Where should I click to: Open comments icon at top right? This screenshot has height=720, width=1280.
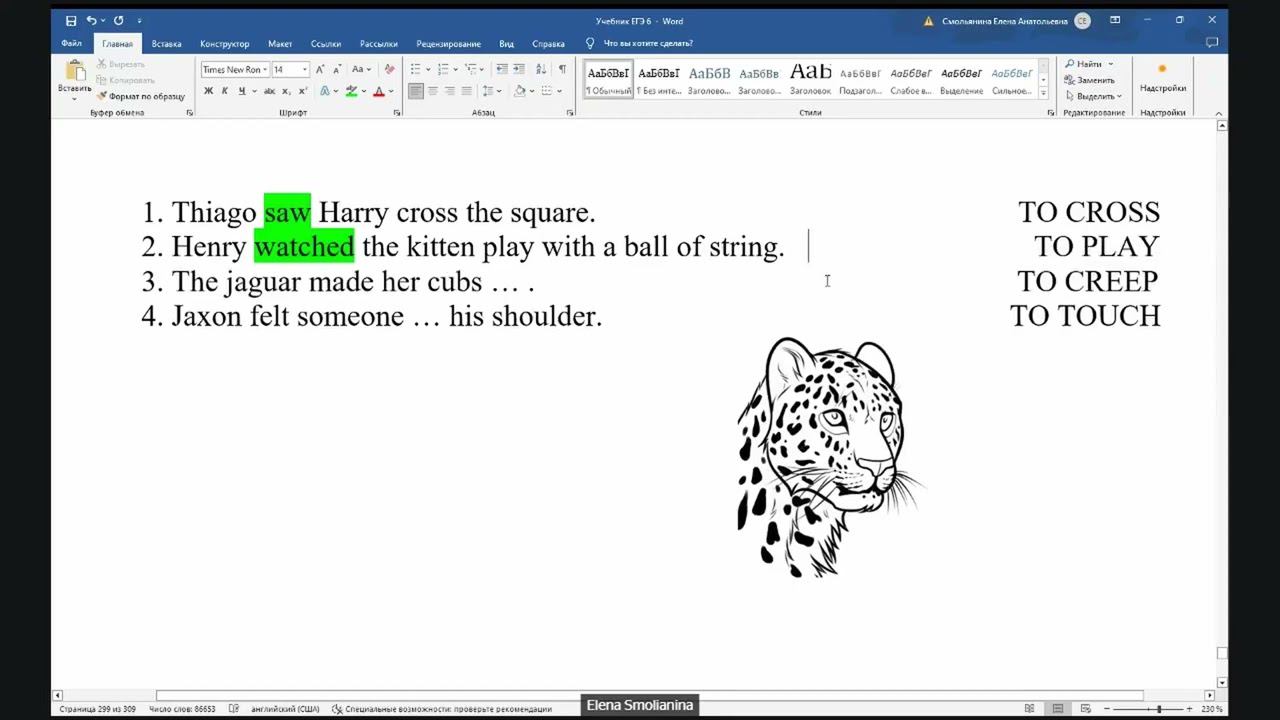point(1212,43)
